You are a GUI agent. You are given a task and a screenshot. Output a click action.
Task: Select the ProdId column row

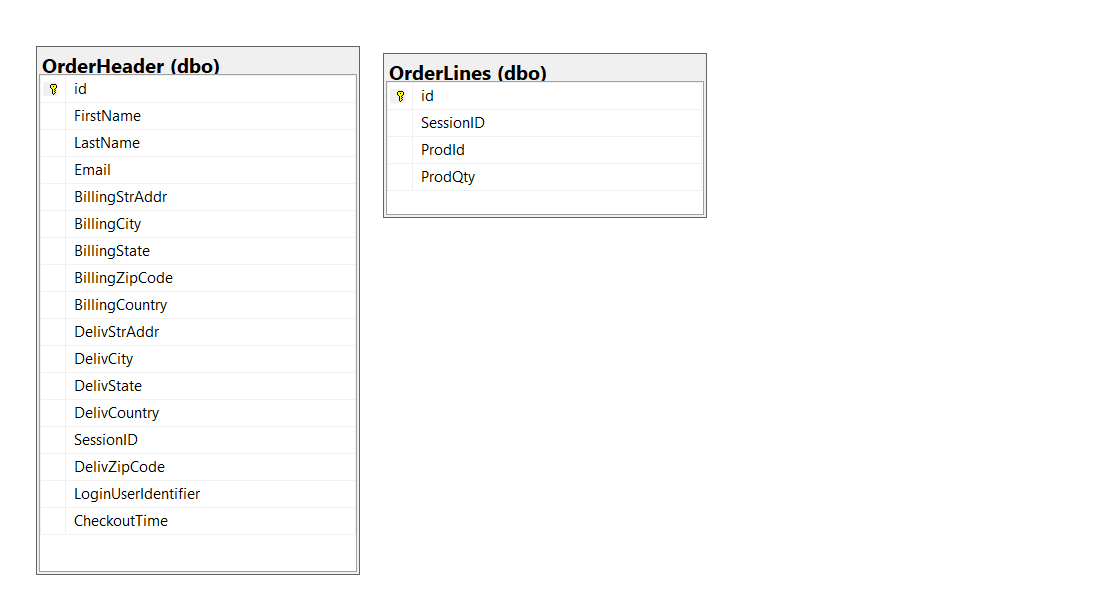pyautogui.click(x=545, y=150)
